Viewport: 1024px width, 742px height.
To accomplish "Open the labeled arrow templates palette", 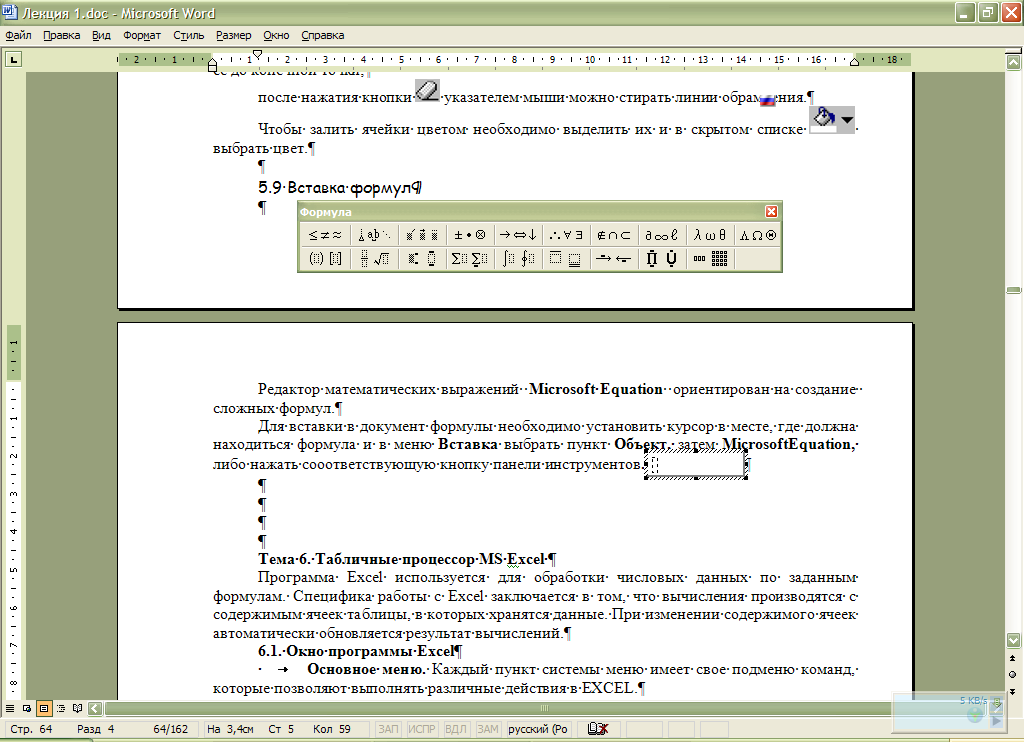I will pos(614,259).
